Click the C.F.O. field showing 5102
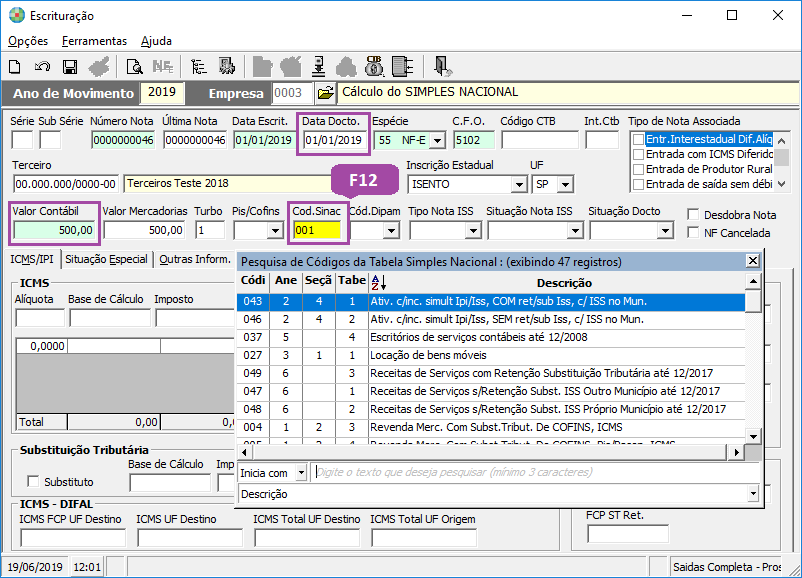Image resolution: width=802 pixels, height=578 pixels. coord(473,140)
